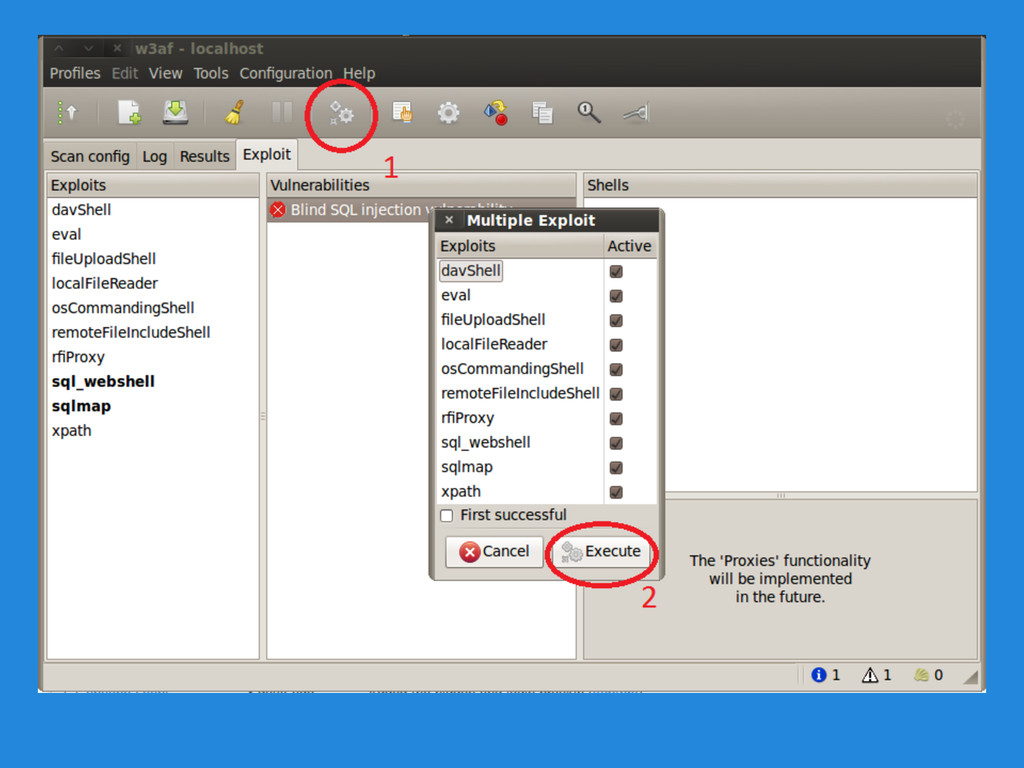Uncheck Active for osCommandingShell
This screenshot has width=1024, height=768.
pos(616,369)
